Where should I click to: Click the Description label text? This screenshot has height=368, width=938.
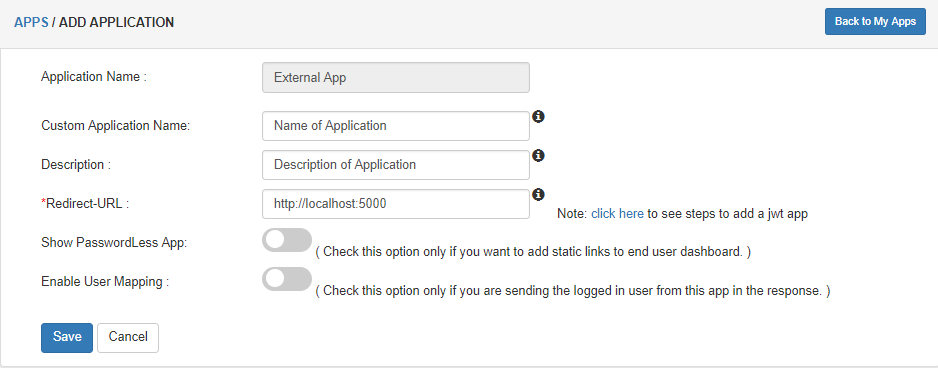[x=76, y=165]
